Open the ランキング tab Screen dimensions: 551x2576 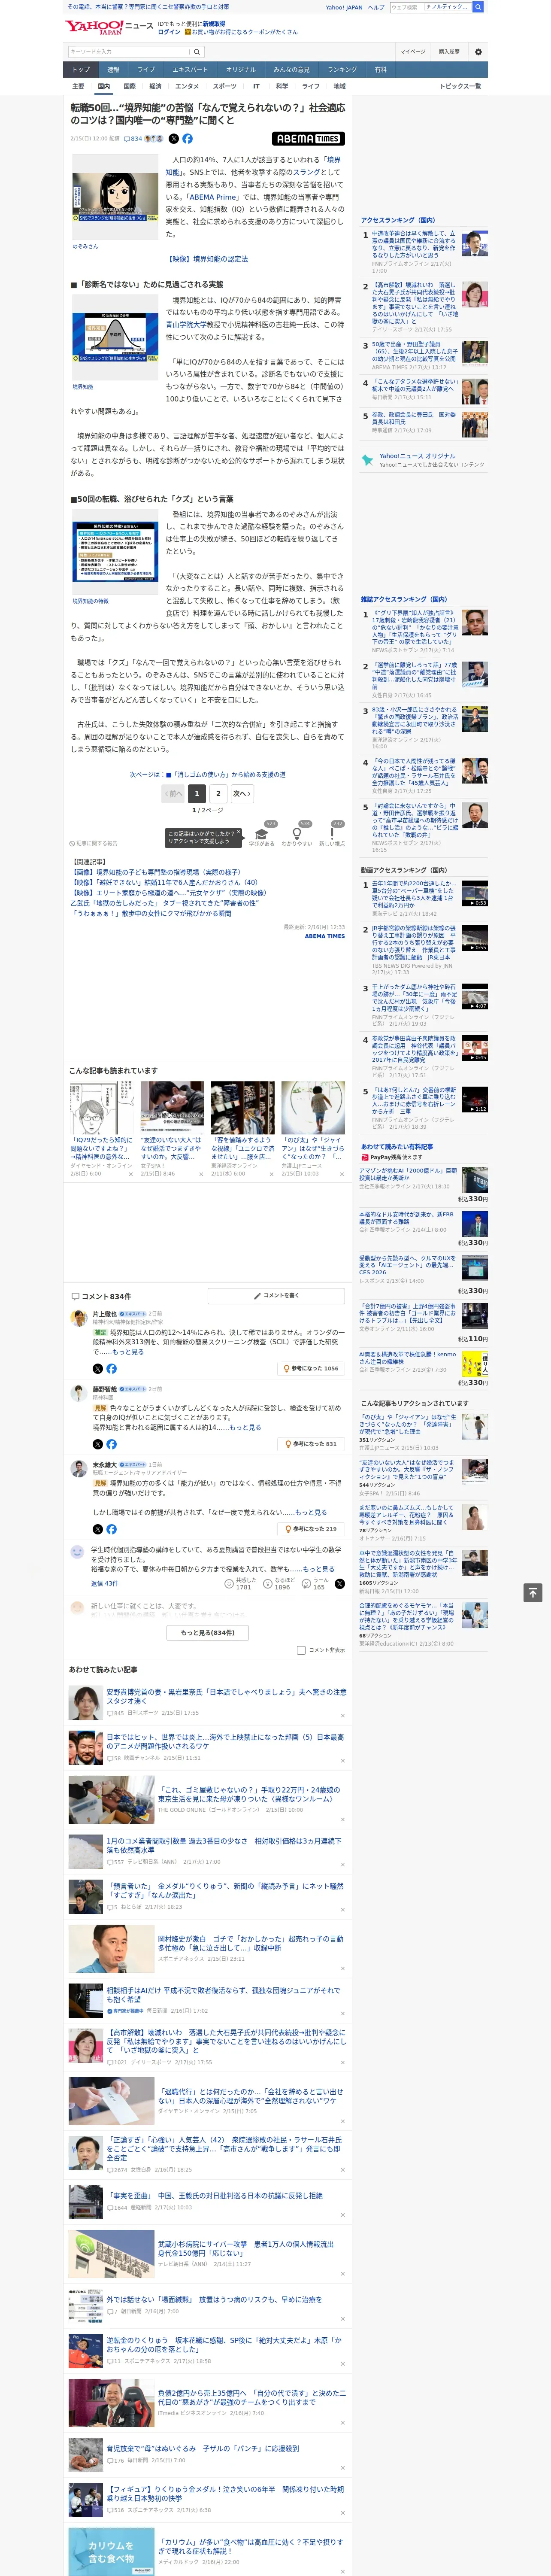(342, 69)
